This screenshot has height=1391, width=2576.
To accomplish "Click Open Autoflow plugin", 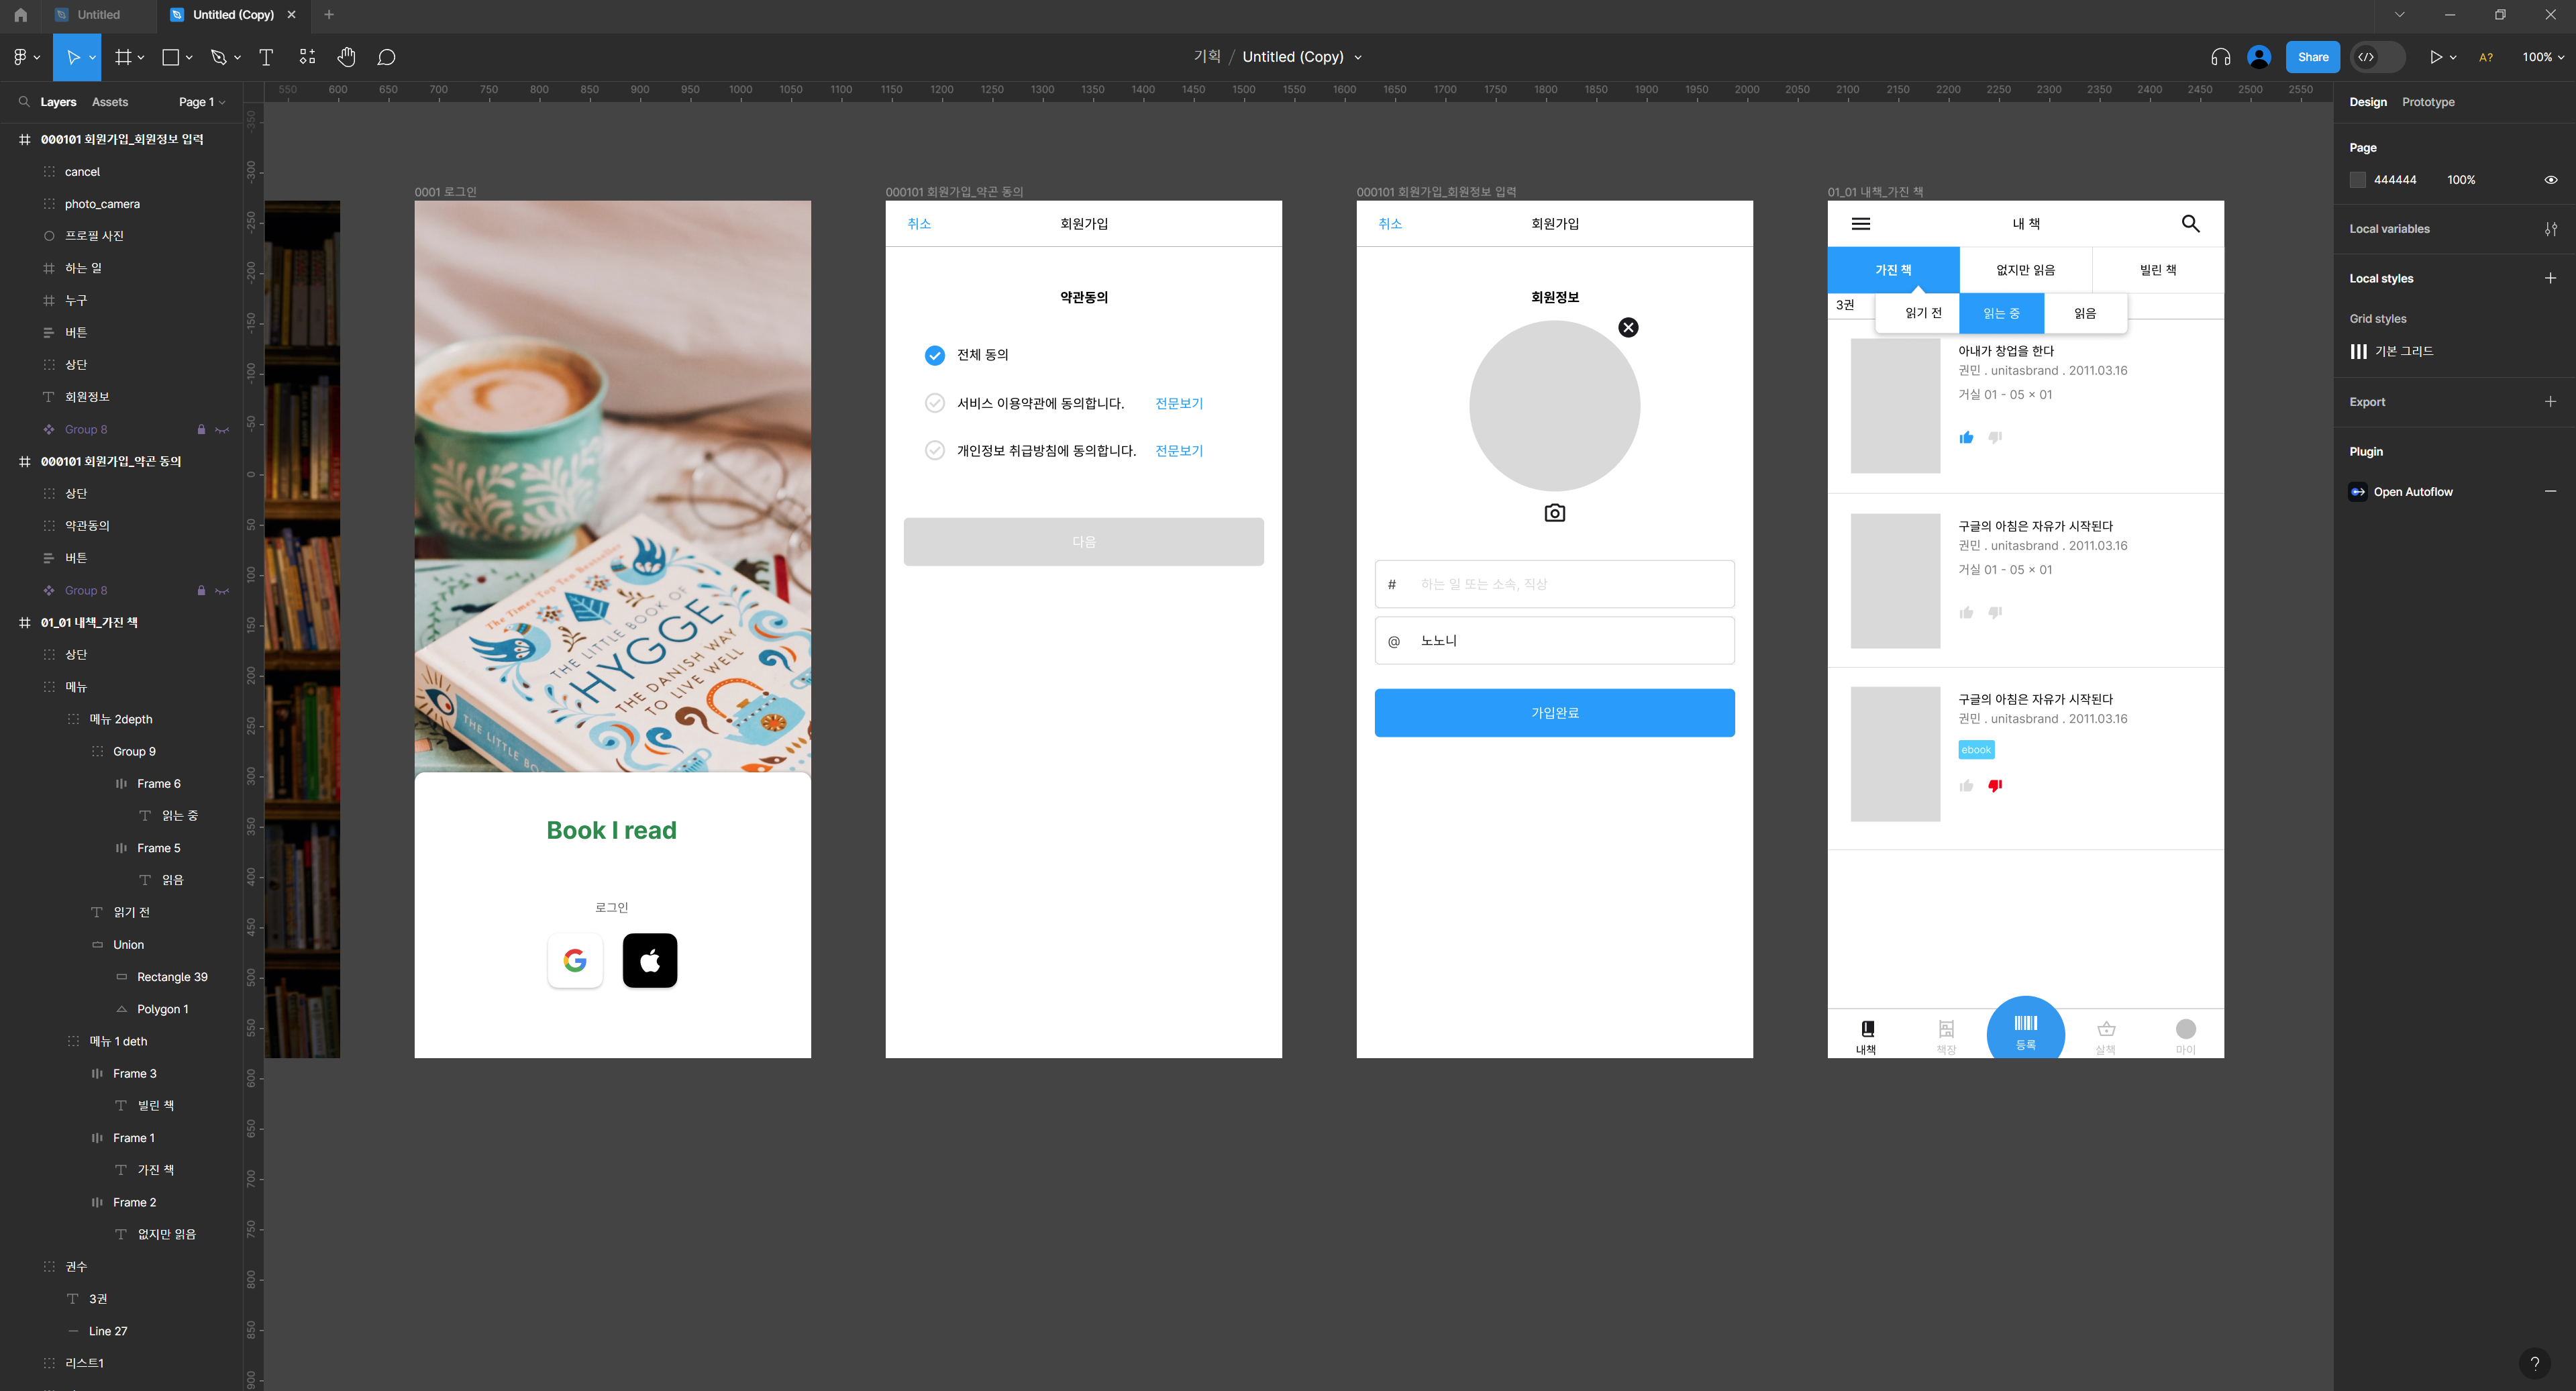I will pos(2412,492).
